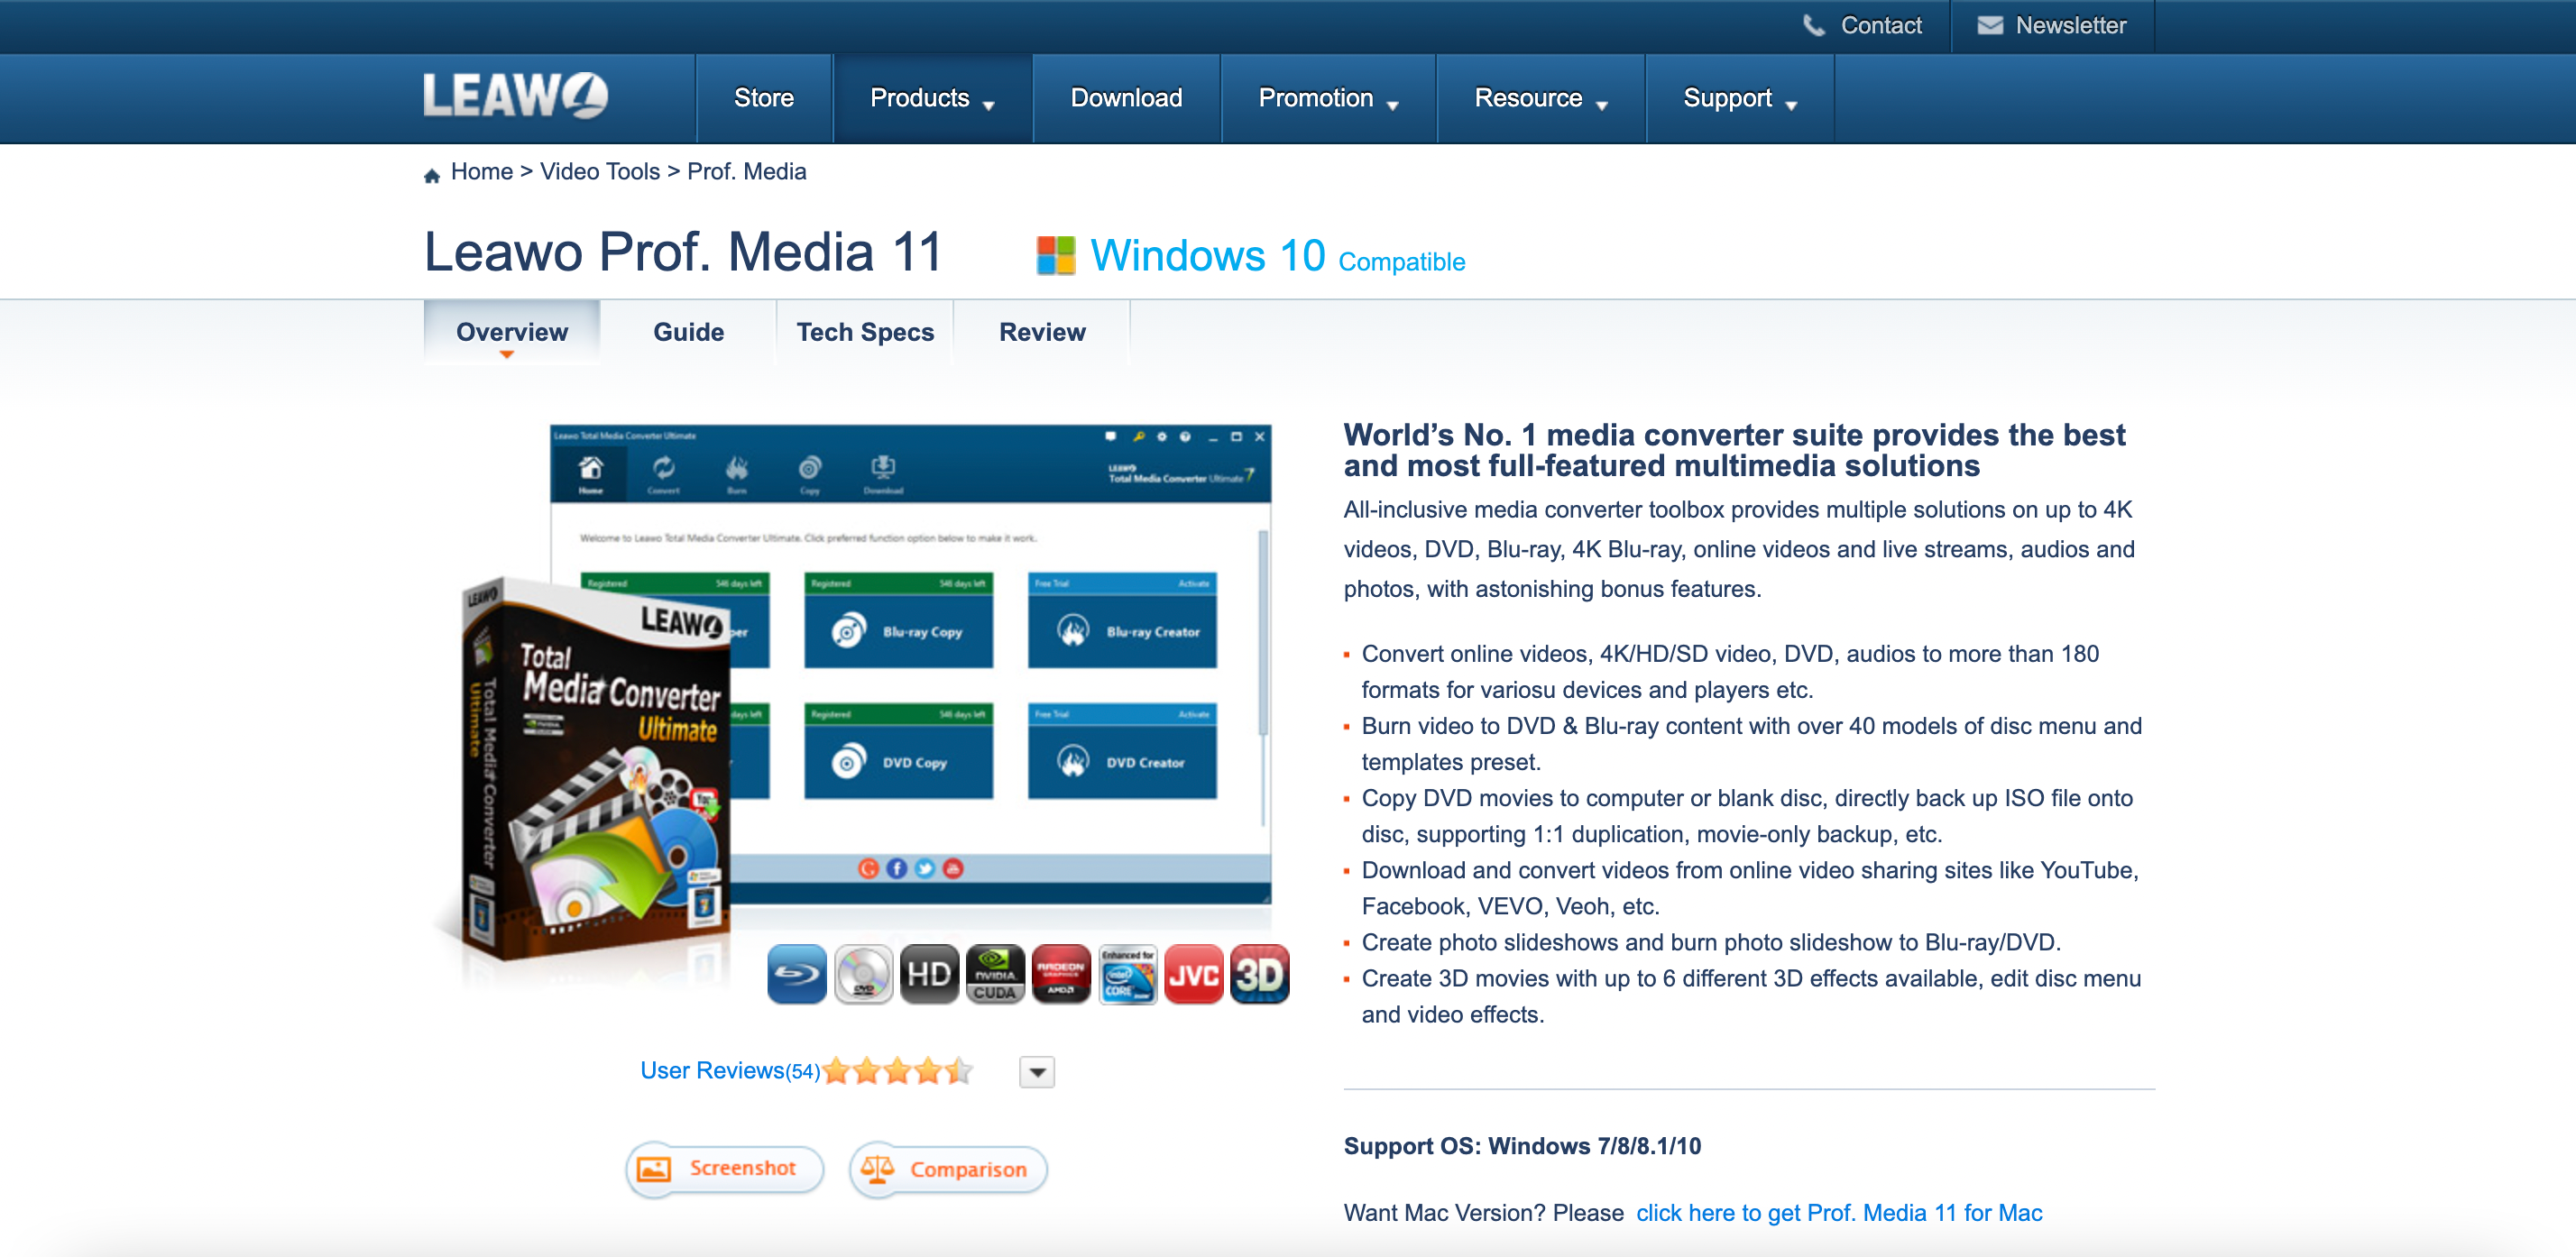2576x1257 pixels.
Task: Click the Leawo Prof. Media 11 heading
Action: point(683,251)
